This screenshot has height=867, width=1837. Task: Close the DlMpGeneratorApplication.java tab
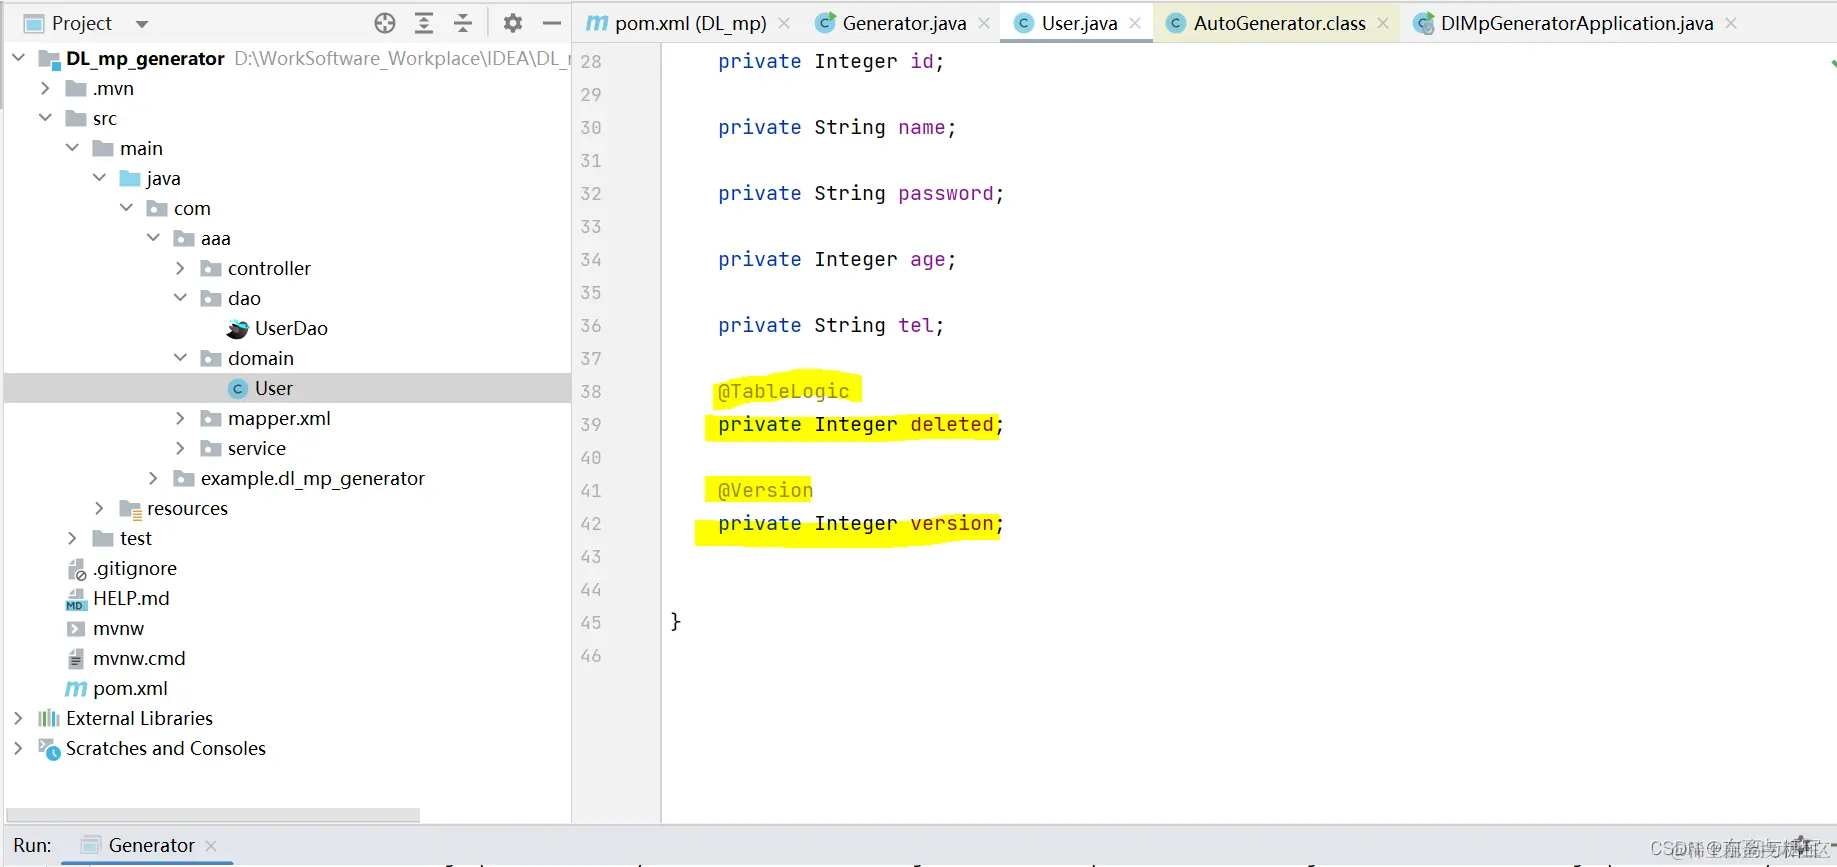(1731, 23)
